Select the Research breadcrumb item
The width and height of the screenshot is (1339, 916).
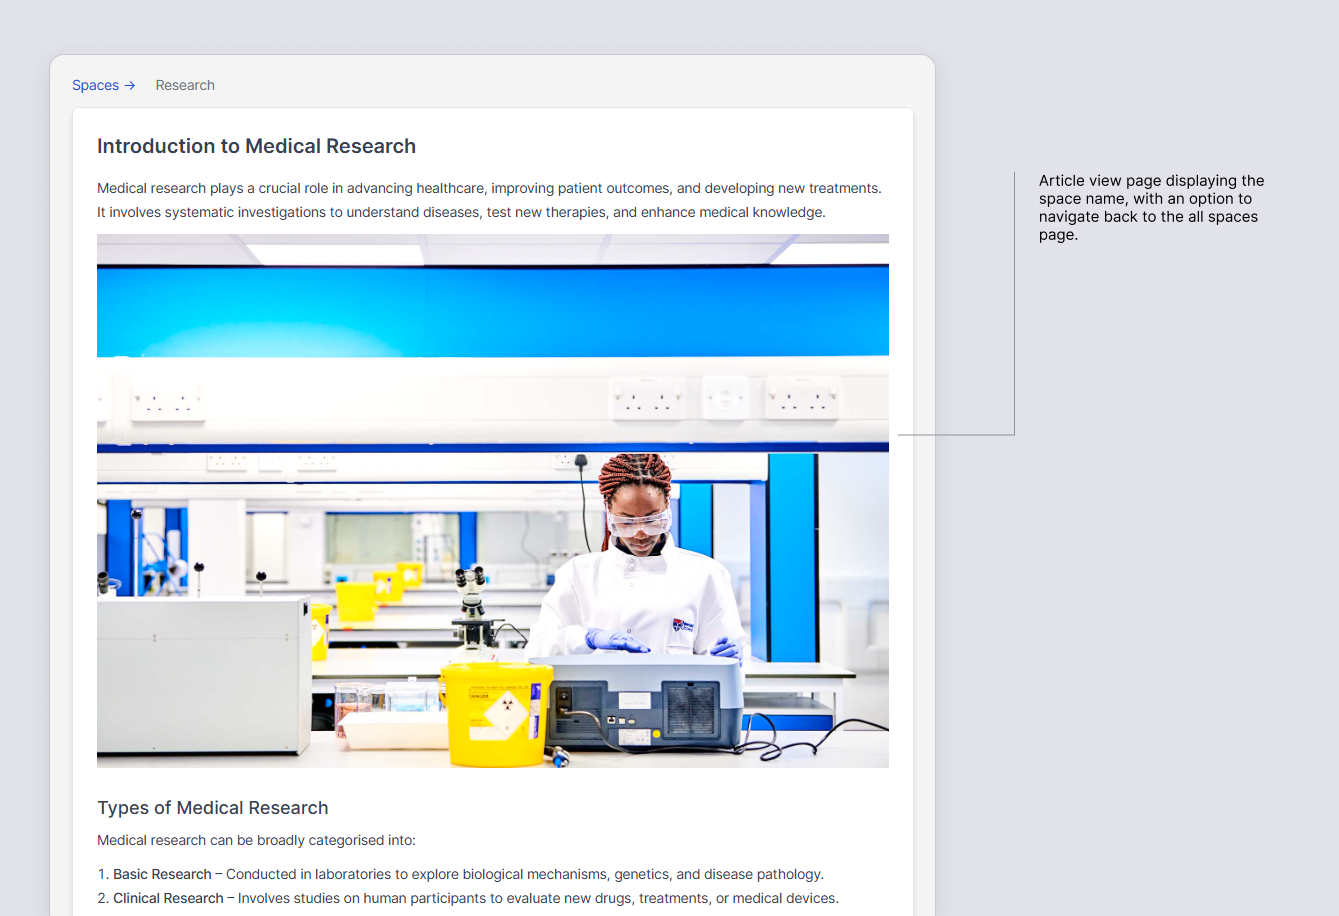(185, 85)
